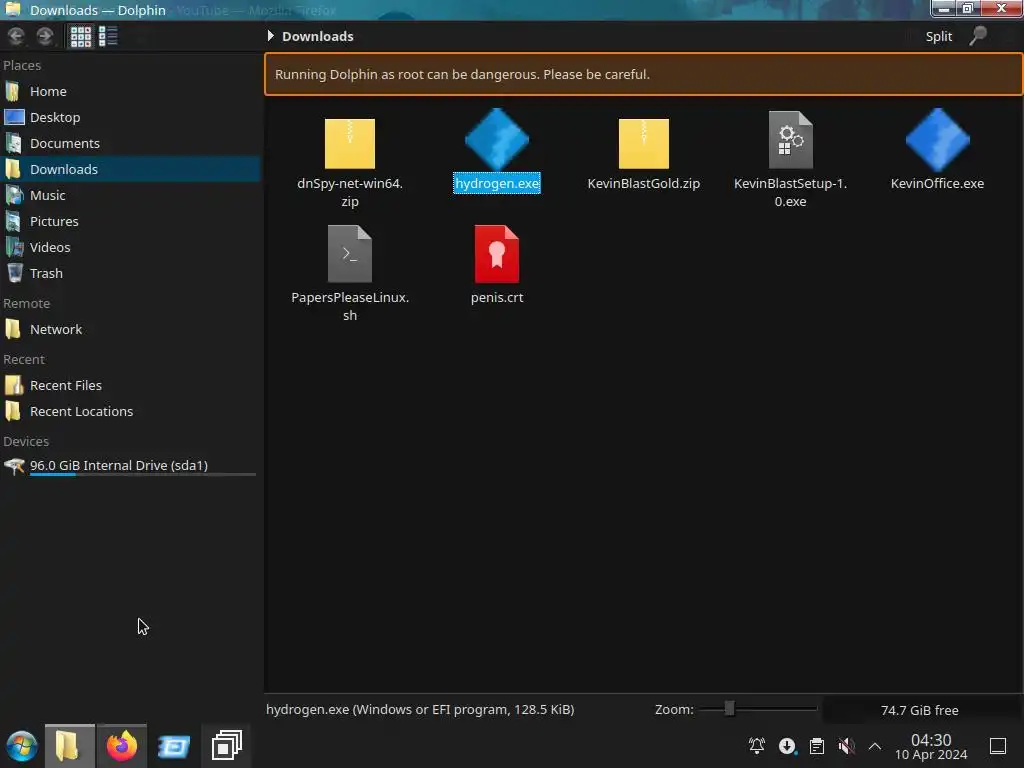Viewport: 1024px width, 768px height.
Task: Minimize the Dolphin window
Action: pos(944,8)
